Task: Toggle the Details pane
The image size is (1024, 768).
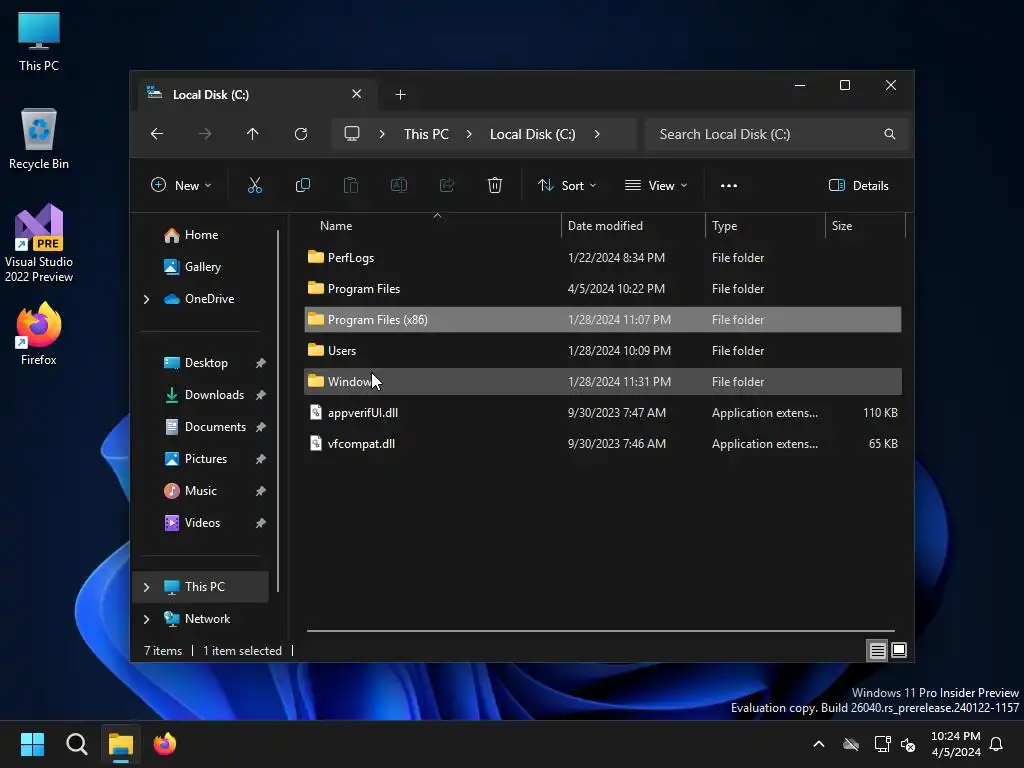Action: tap(858, 185)
